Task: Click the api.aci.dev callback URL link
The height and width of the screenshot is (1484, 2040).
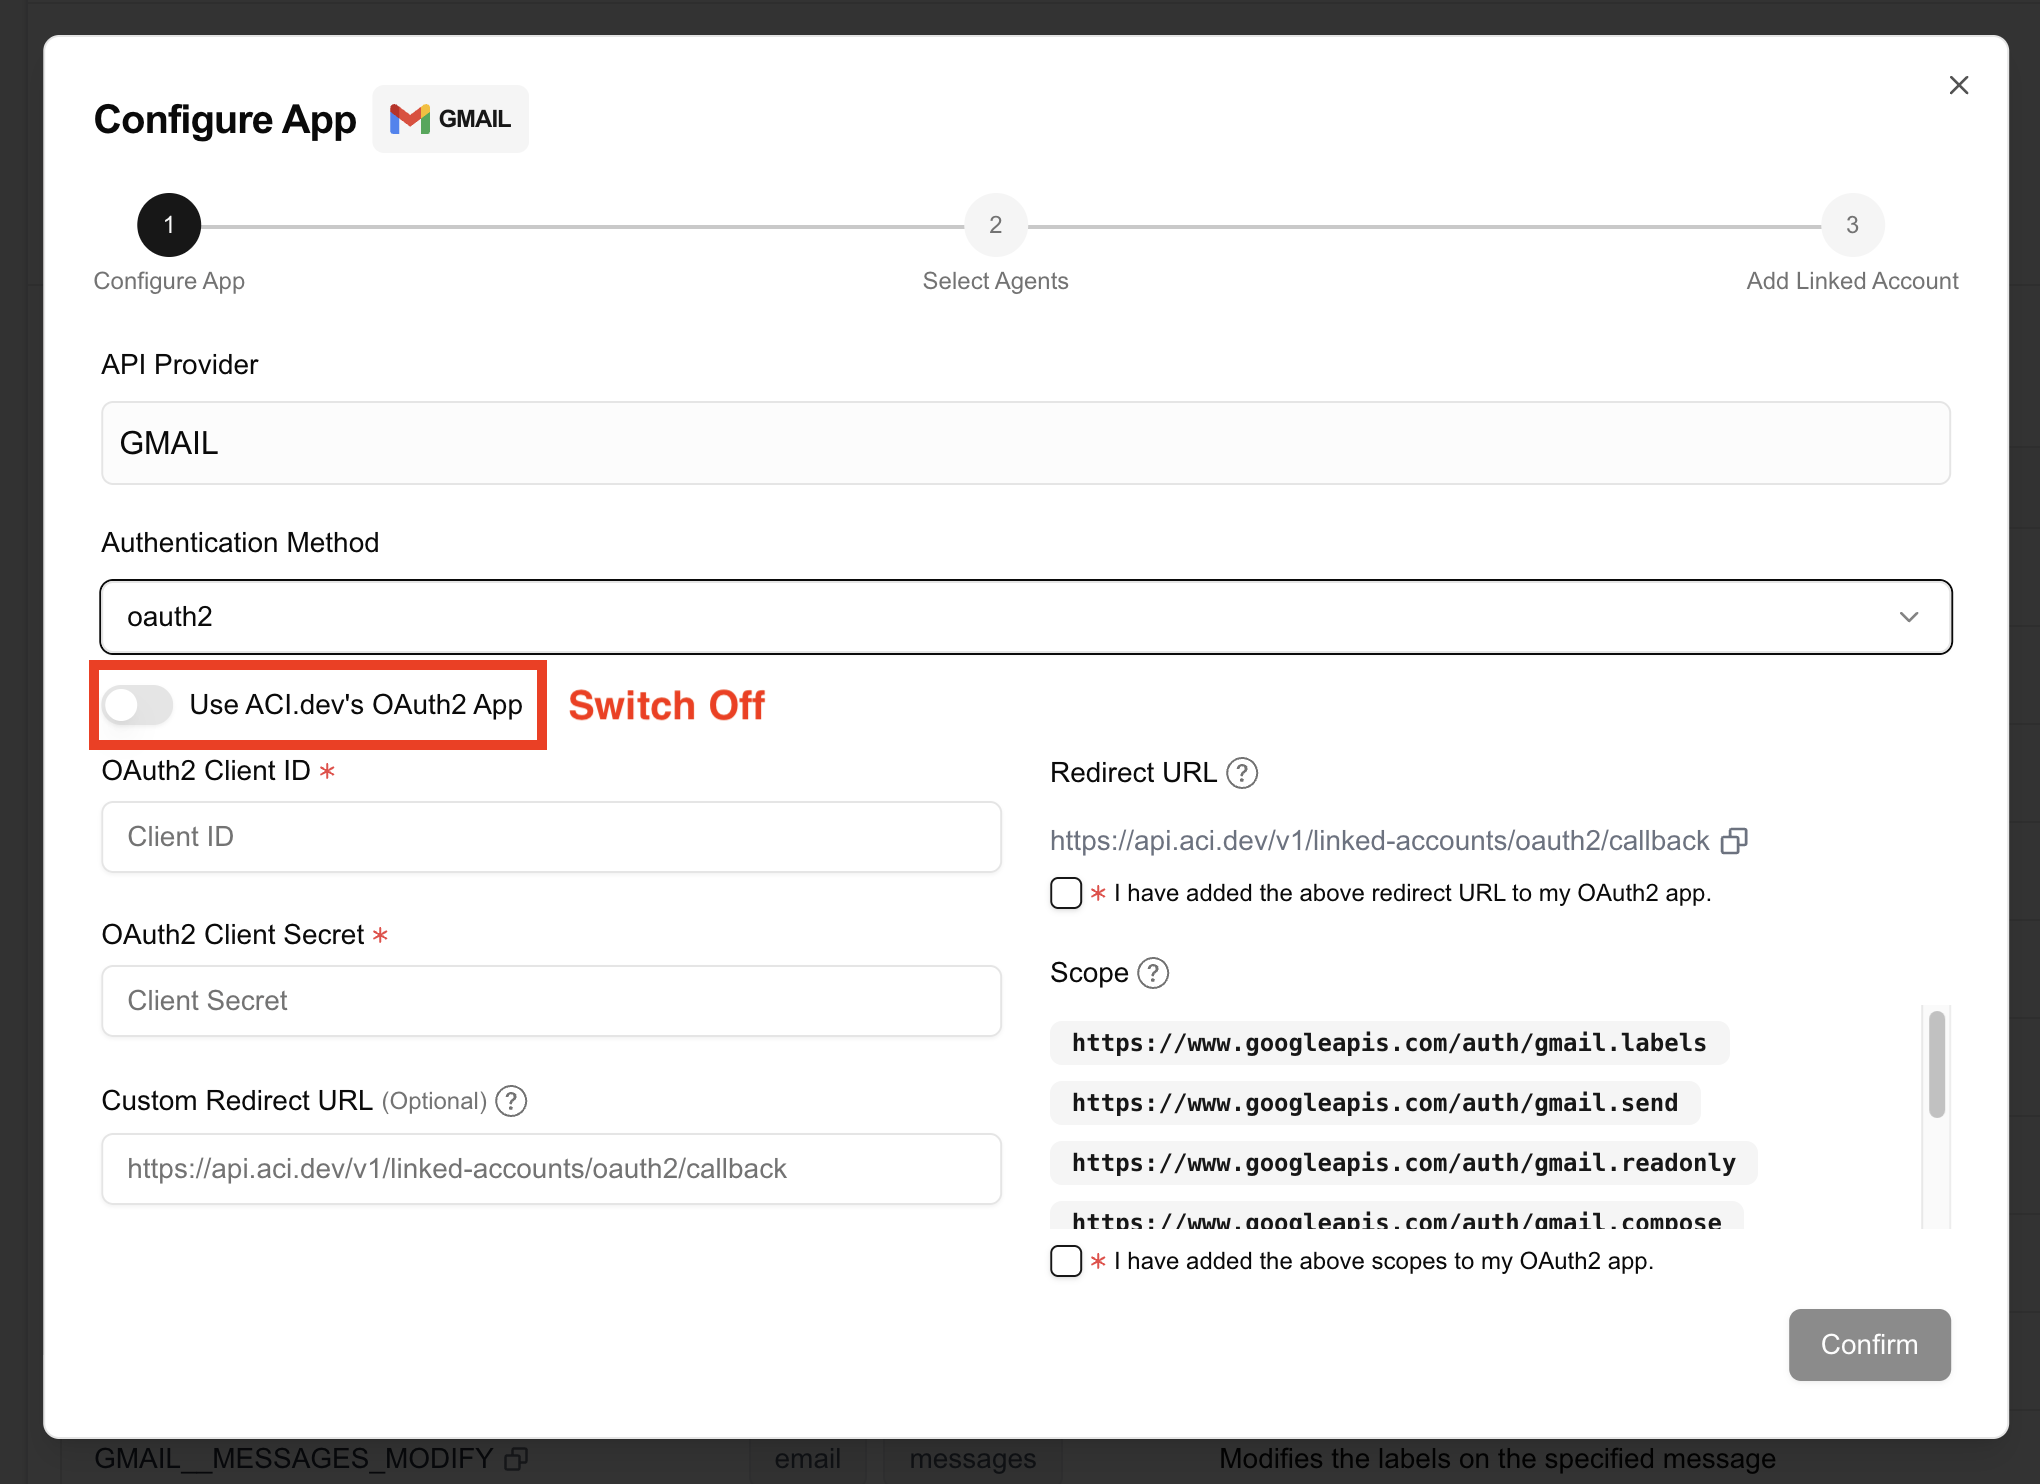Action: (x=1379, y=841)
